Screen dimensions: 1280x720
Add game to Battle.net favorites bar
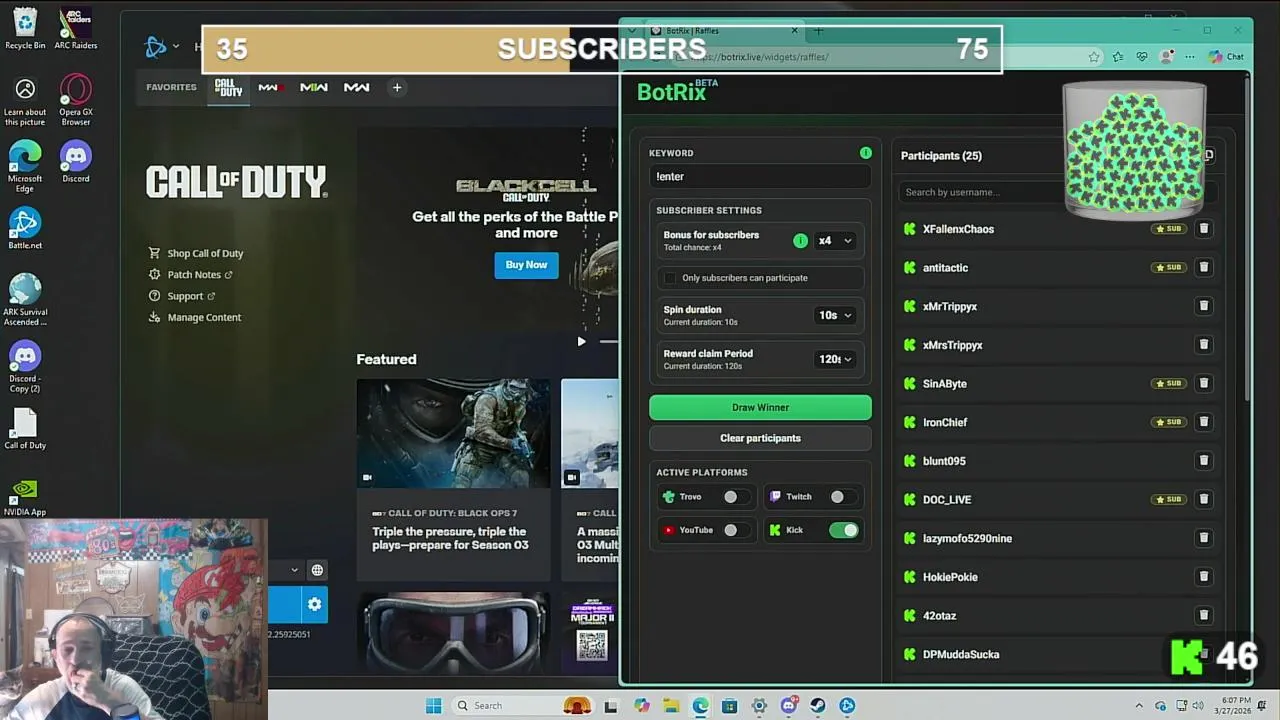click(x=397, y=88)
